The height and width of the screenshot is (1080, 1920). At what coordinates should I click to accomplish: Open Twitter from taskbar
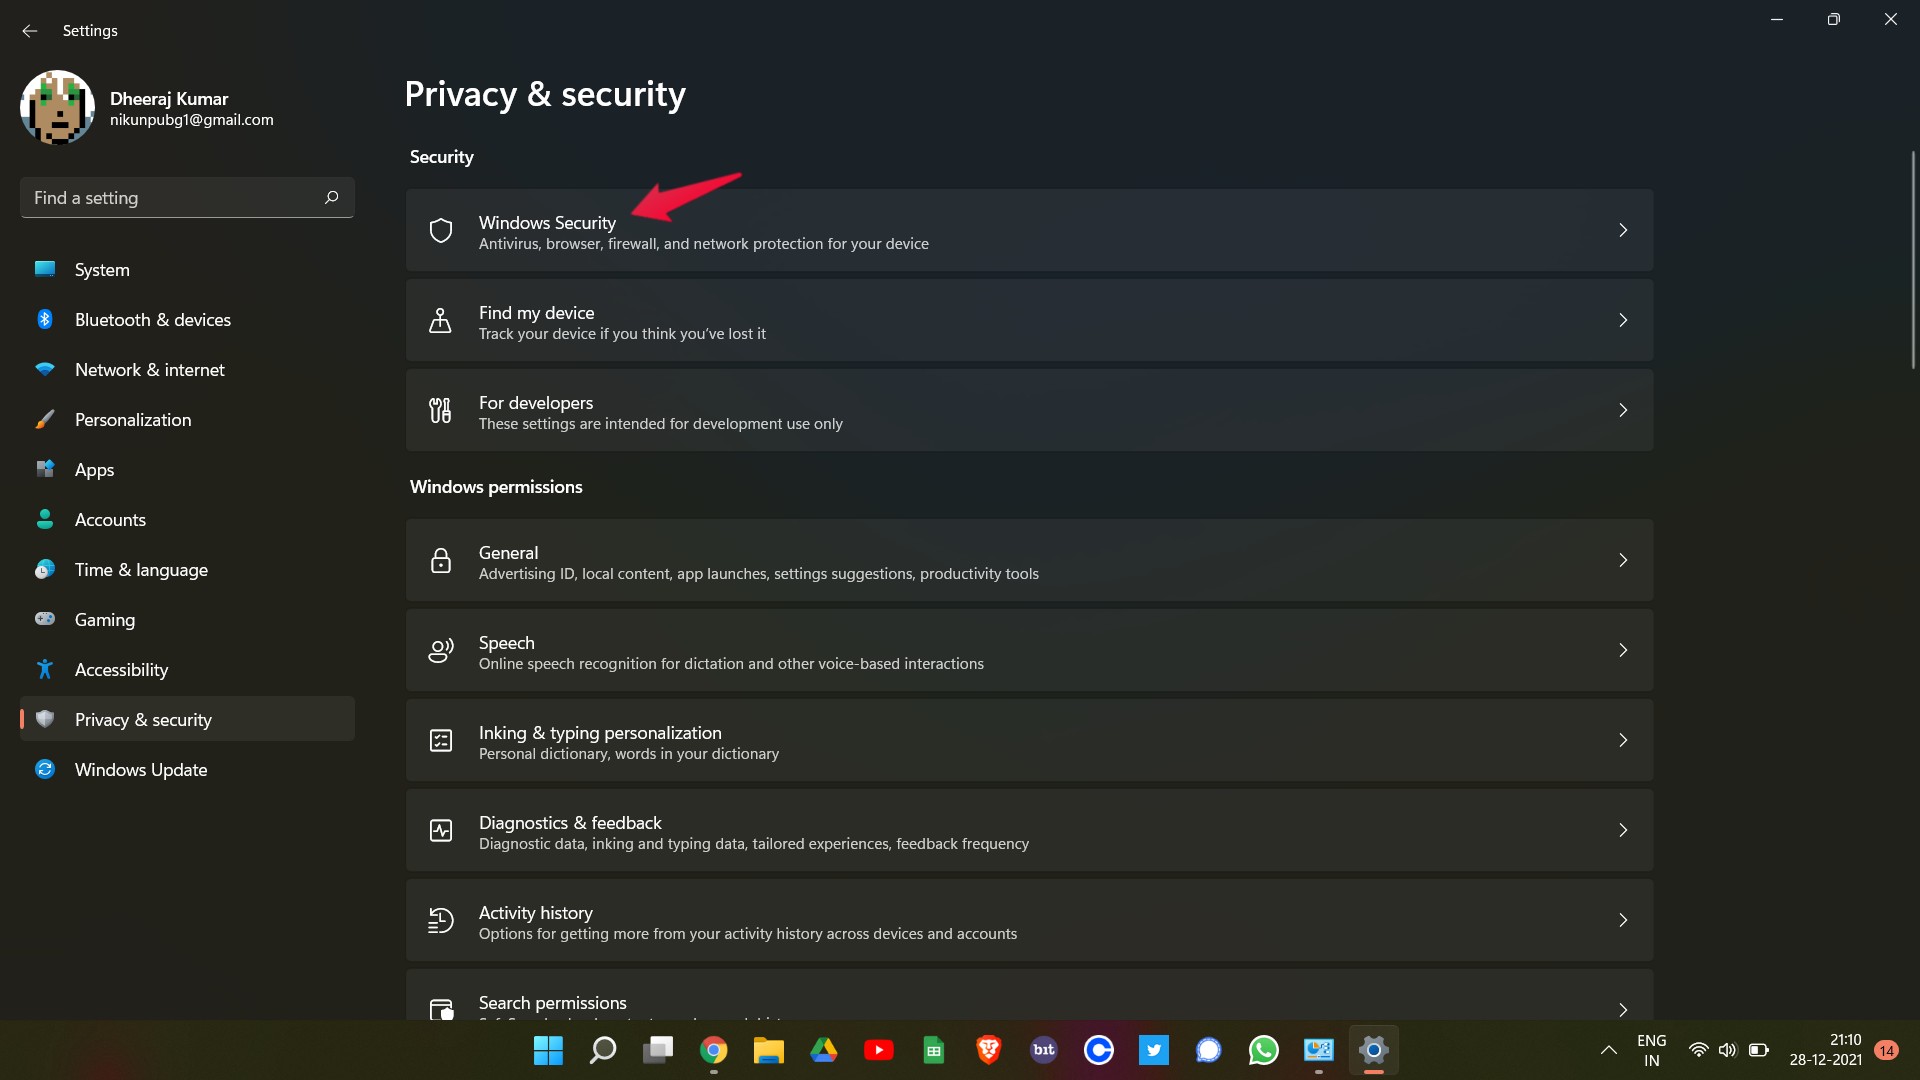pos(1154,1050)
